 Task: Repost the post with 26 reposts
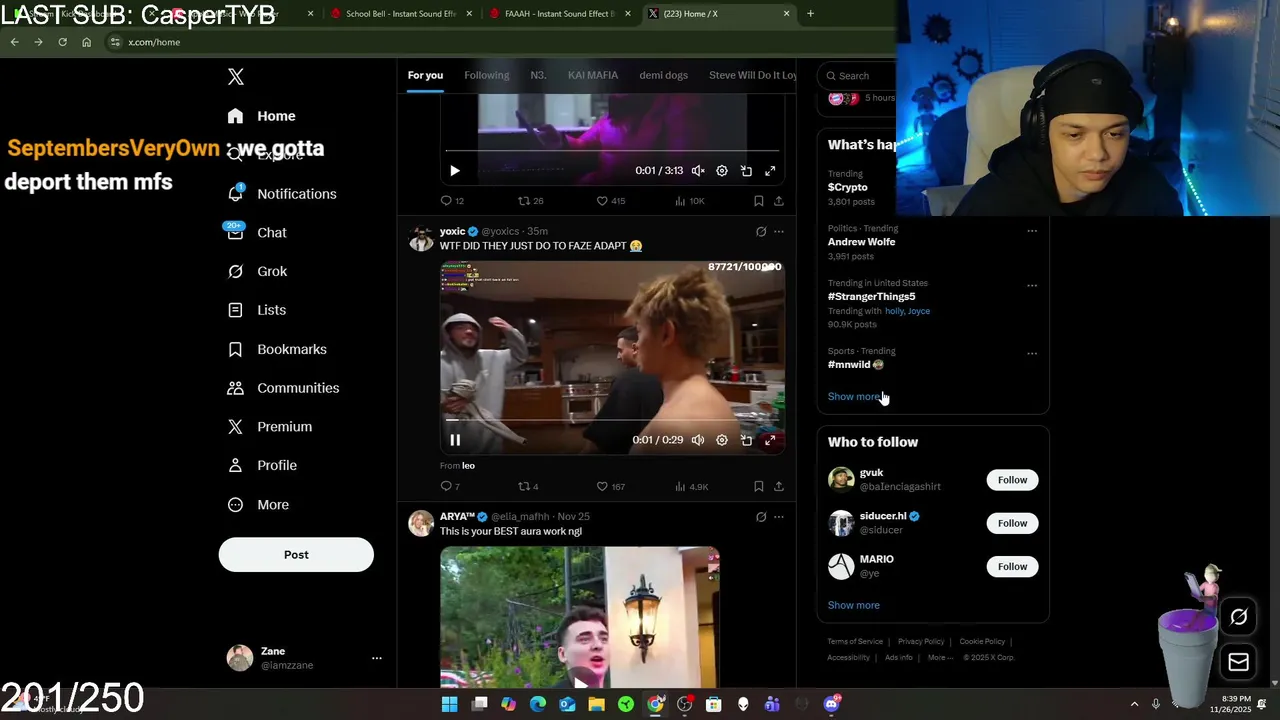point(530,201)
